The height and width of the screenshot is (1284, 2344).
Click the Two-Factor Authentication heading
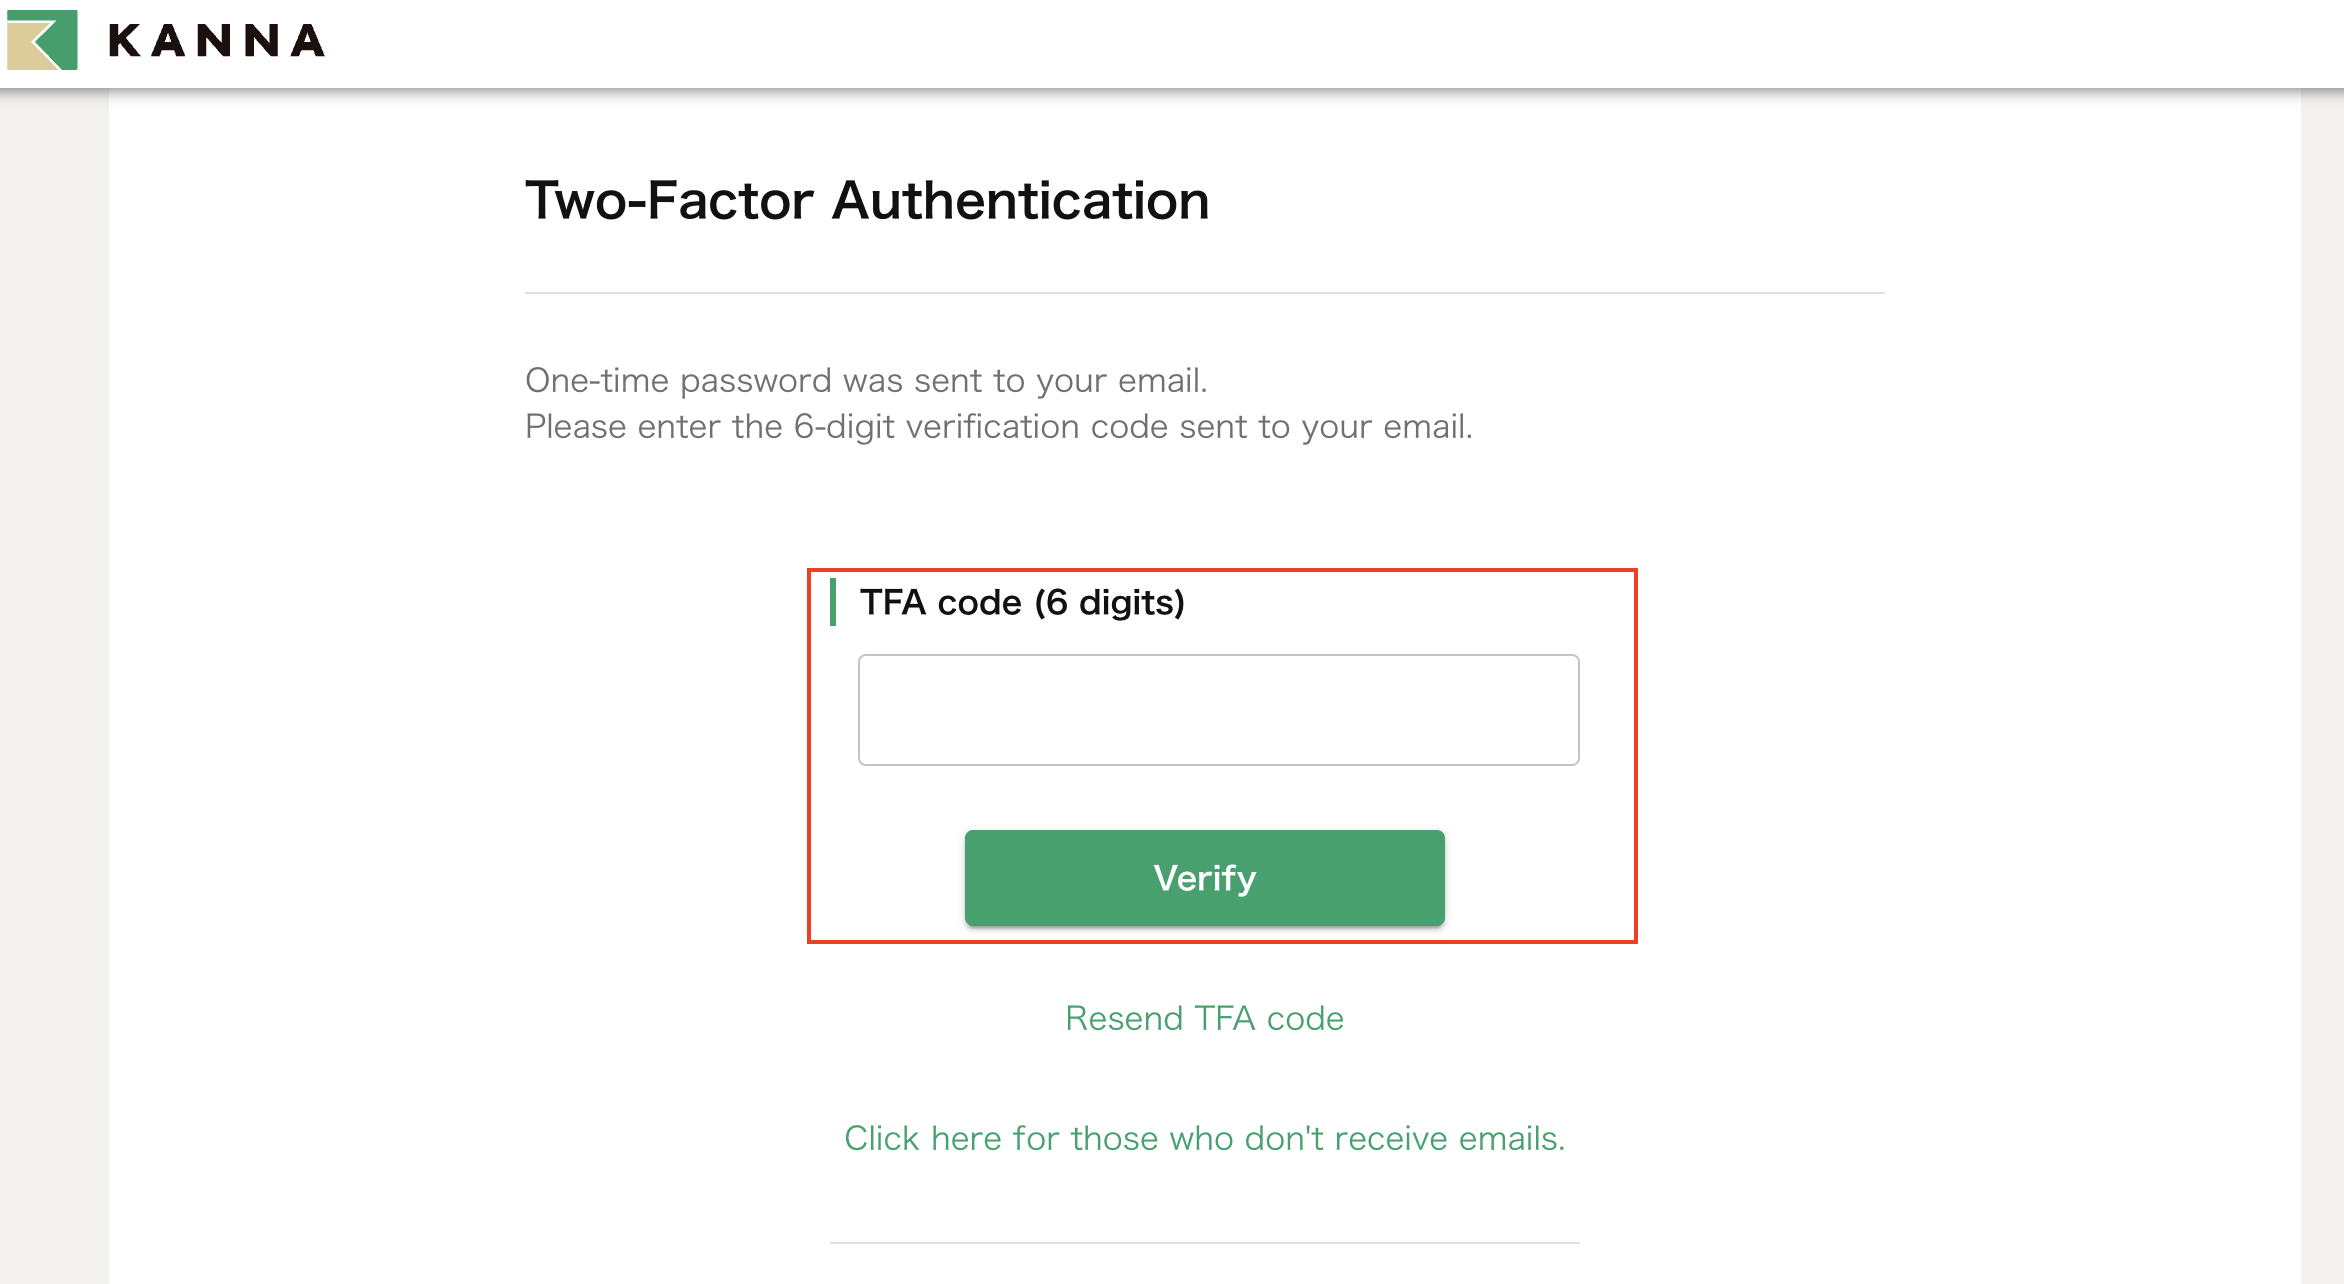point(867,200)
